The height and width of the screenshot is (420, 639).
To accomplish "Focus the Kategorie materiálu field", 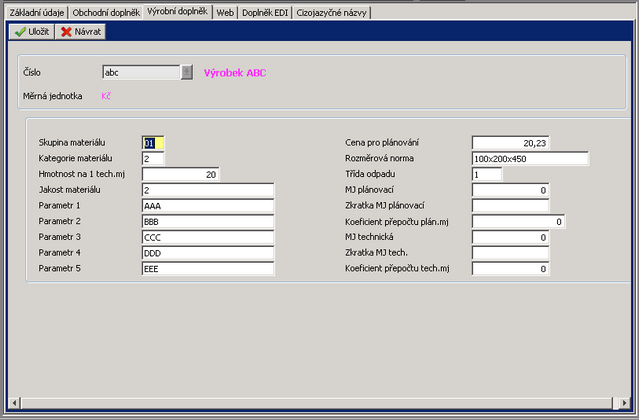I will point(153,158).
